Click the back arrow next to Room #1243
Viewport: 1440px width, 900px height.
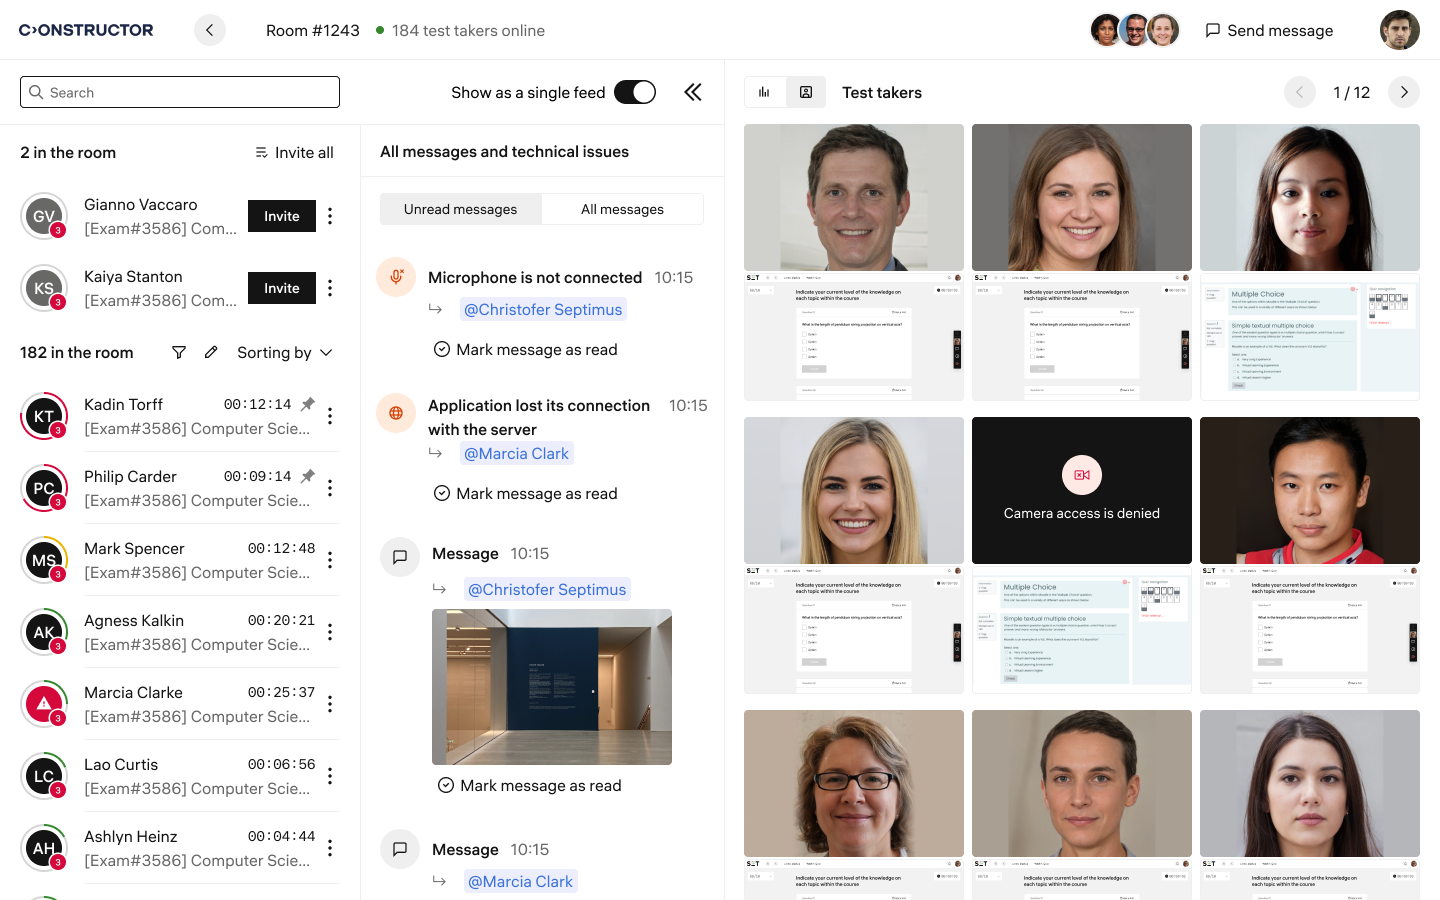tap(209, 30)
